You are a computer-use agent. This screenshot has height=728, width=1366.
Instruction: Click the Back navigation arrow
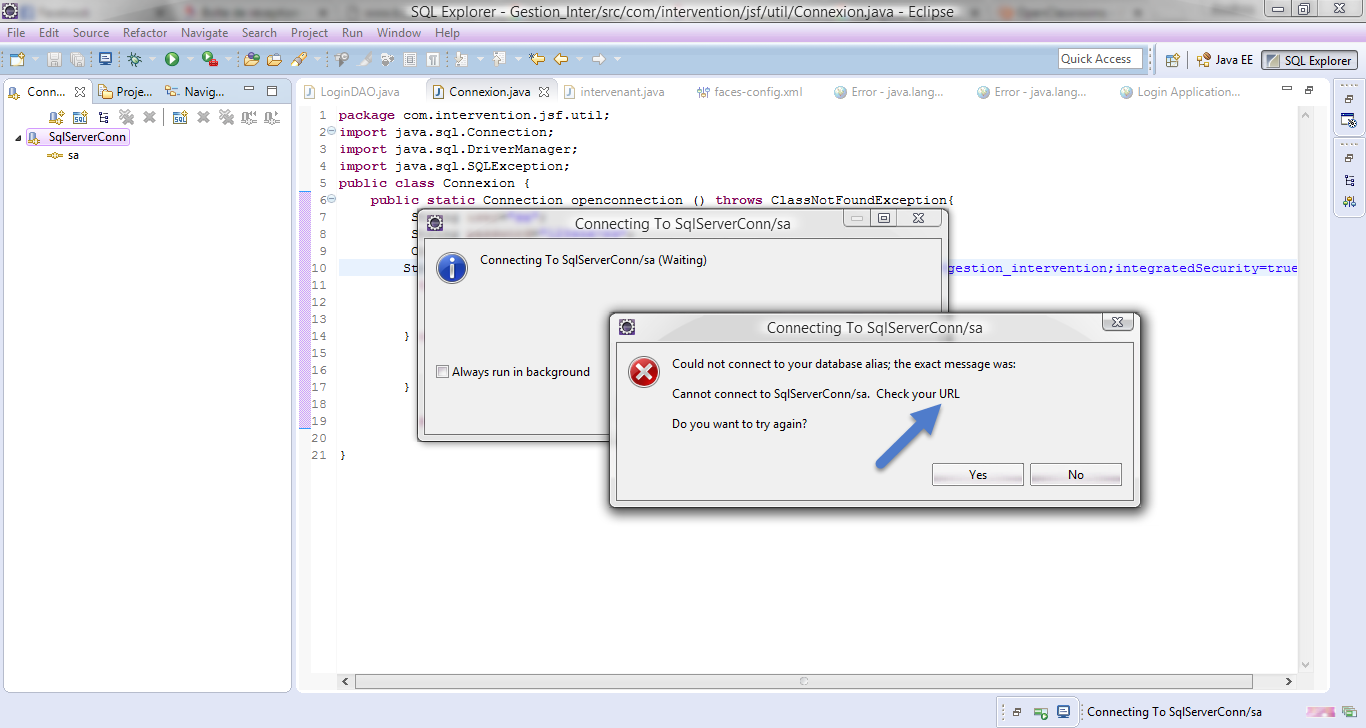[x=561, y=60]
